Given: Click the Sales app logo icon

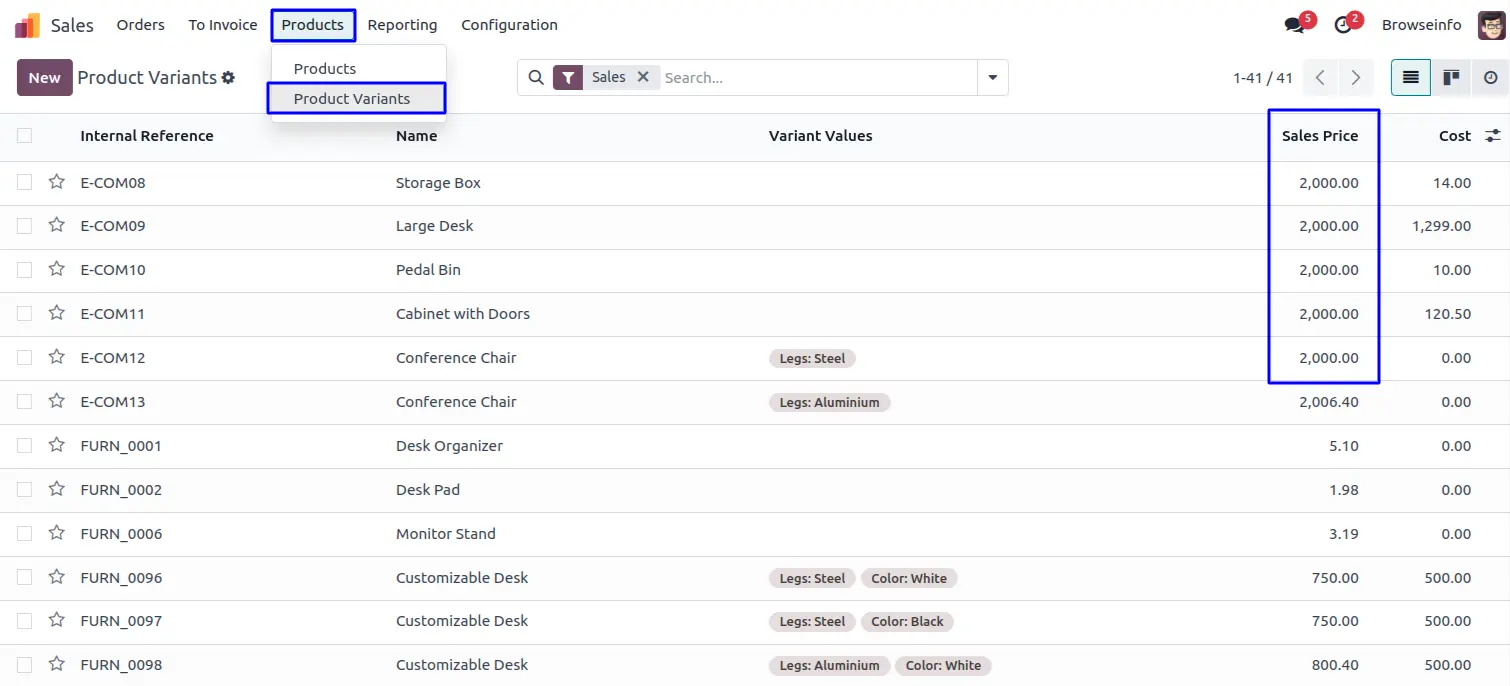Looking at the screenshot, I should pyautogui.click(x=27, y=25).
